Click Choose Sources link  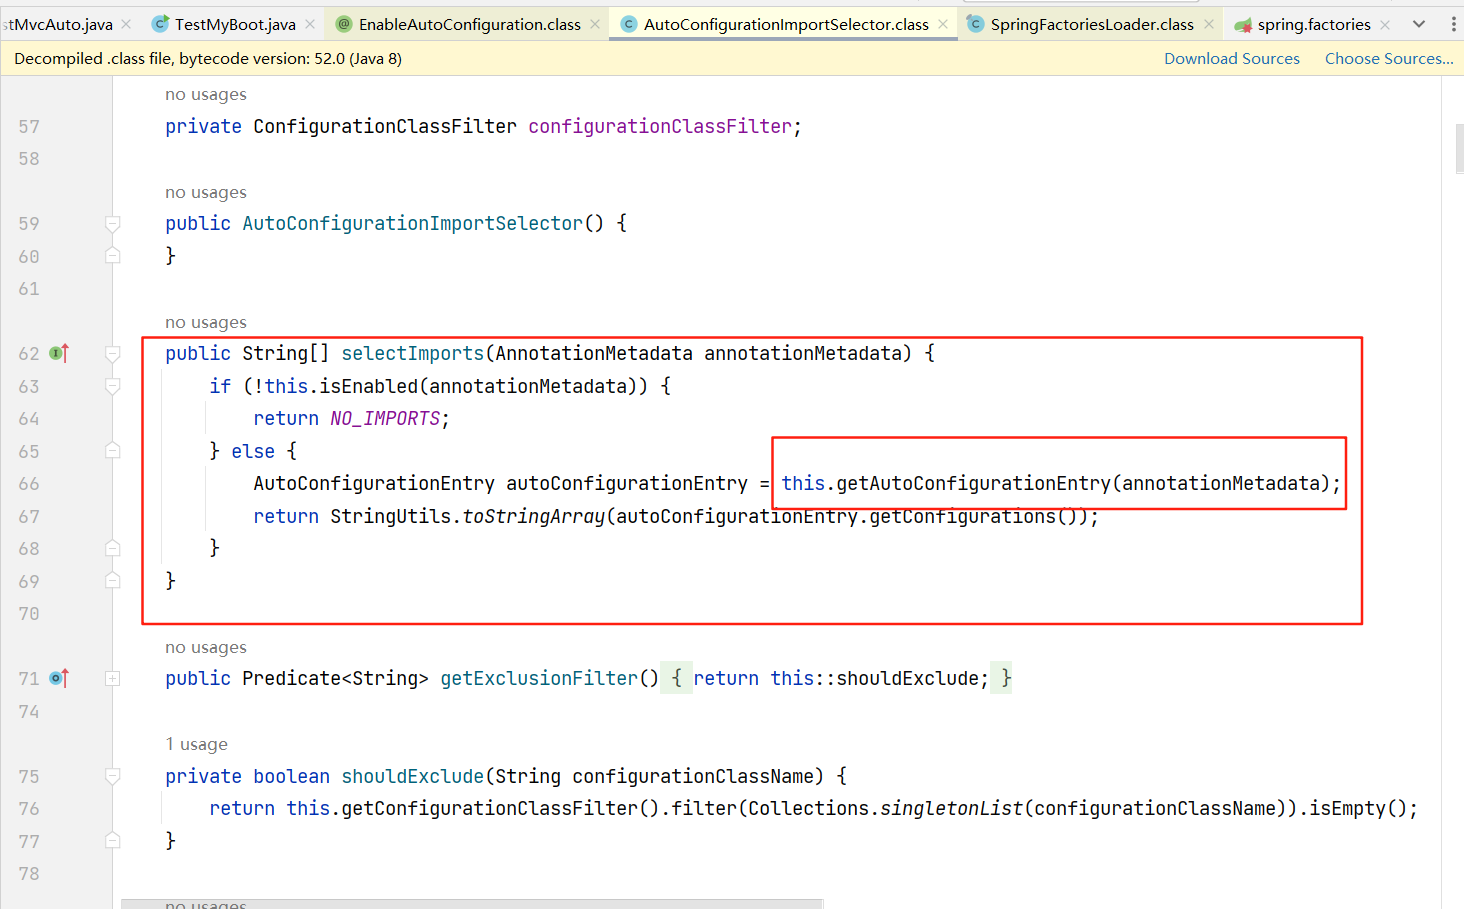[1389, 59]
